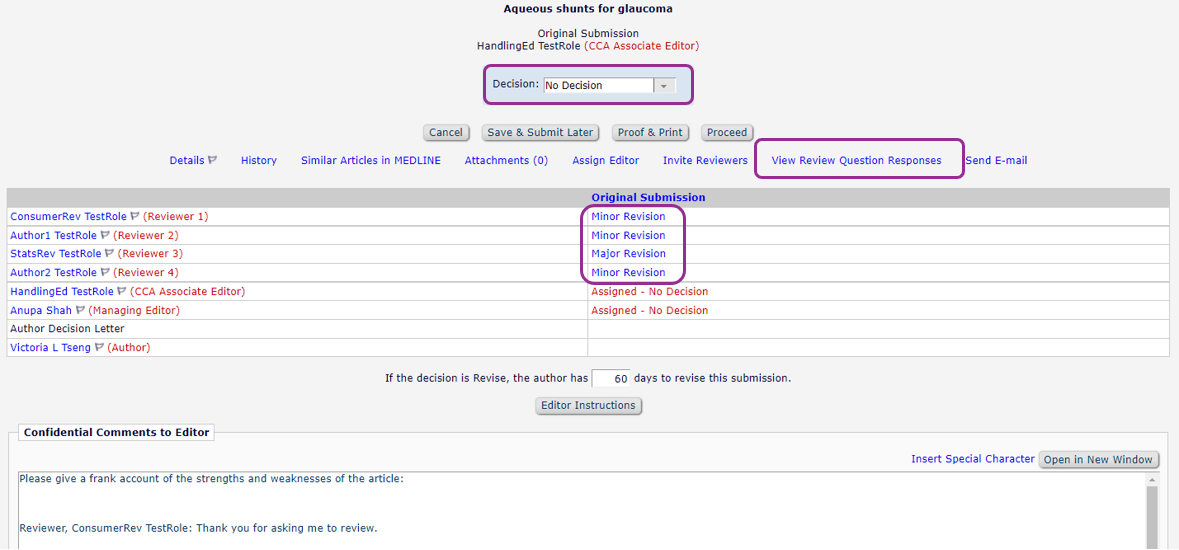Click flag icon next to Details link
This screenshot has height=550, width=1179.
point(212,161)
